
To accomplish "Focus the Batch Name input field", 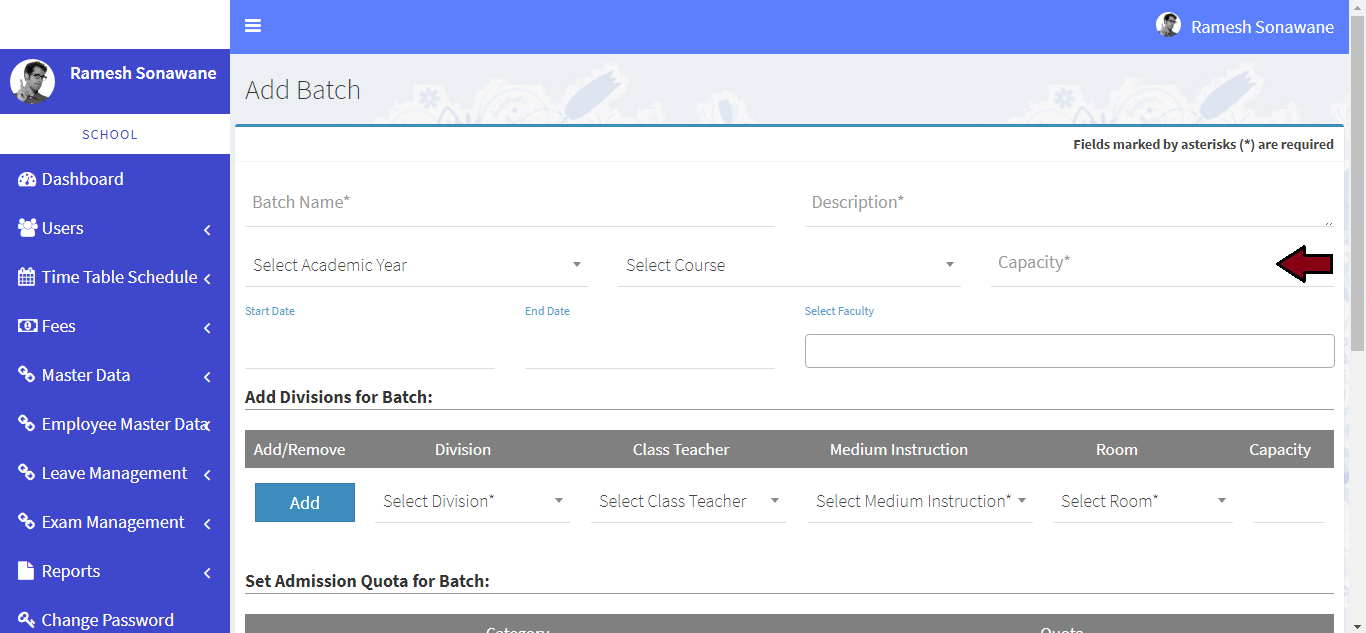I will click(509, 203).
